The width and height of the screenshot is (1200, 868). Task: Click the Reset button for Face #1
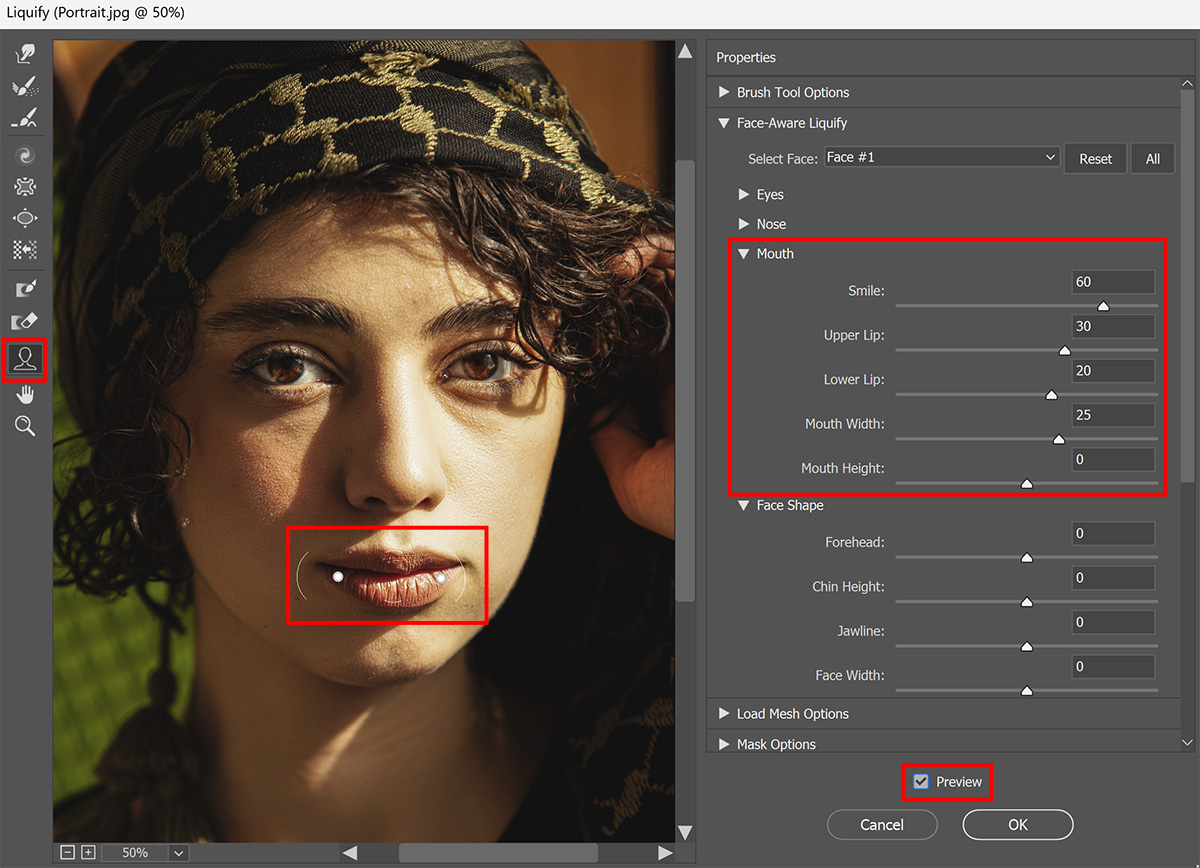(x=1095, y=157)
